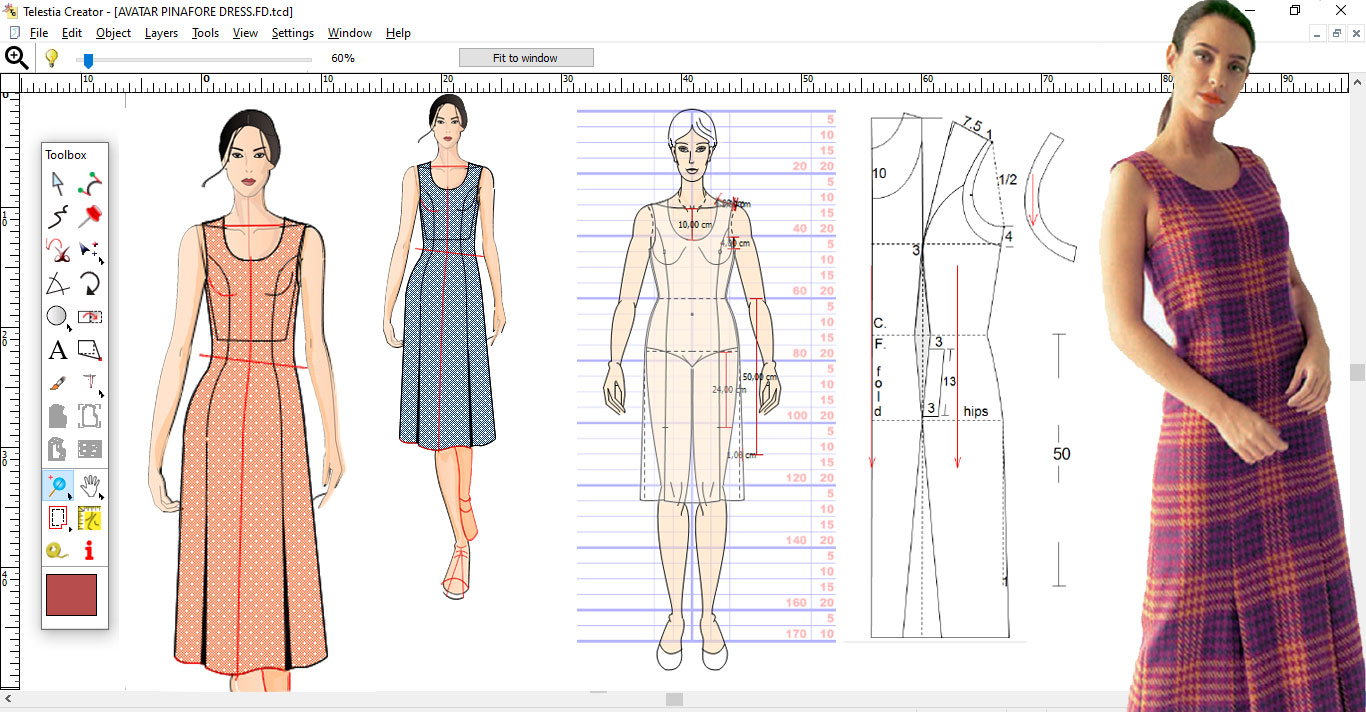The height and width of the screenshot is (712, 1366).
Task: Click the zoom level slider handle
Action: tap(88, 60)
